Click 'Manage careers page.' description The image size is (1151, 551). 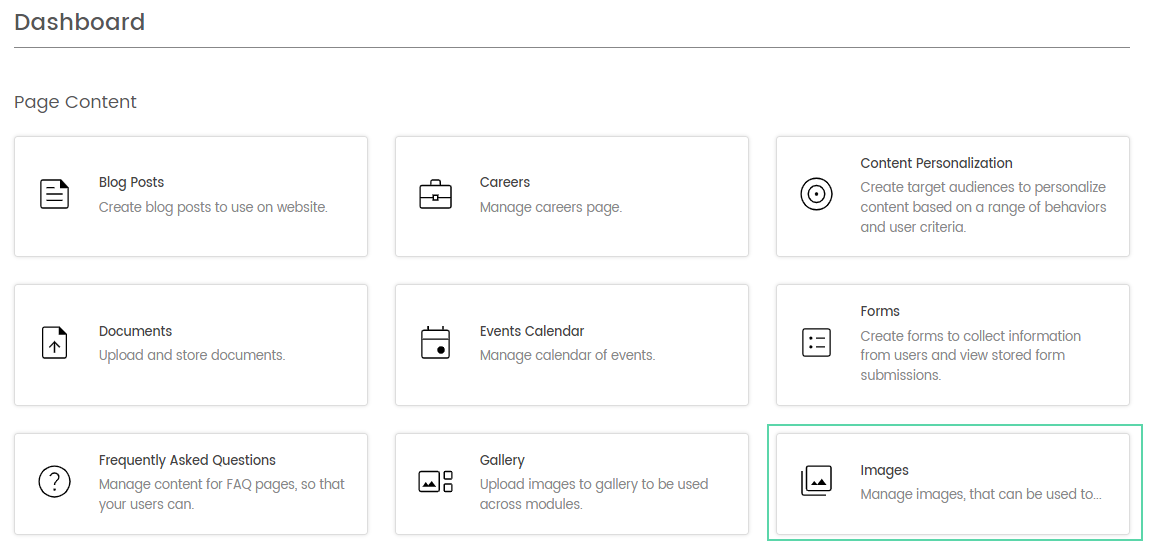pyautogui.click(x=551, y=208)
